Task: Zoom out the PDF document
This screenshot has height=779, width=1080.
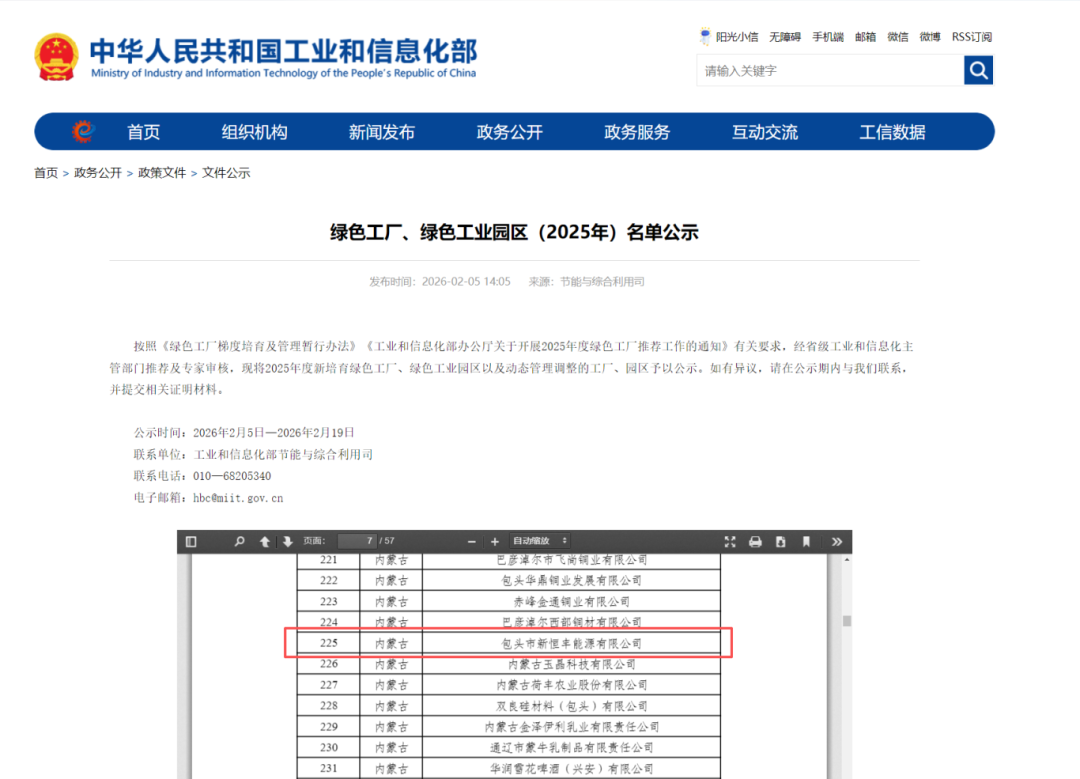Action: 471,542
